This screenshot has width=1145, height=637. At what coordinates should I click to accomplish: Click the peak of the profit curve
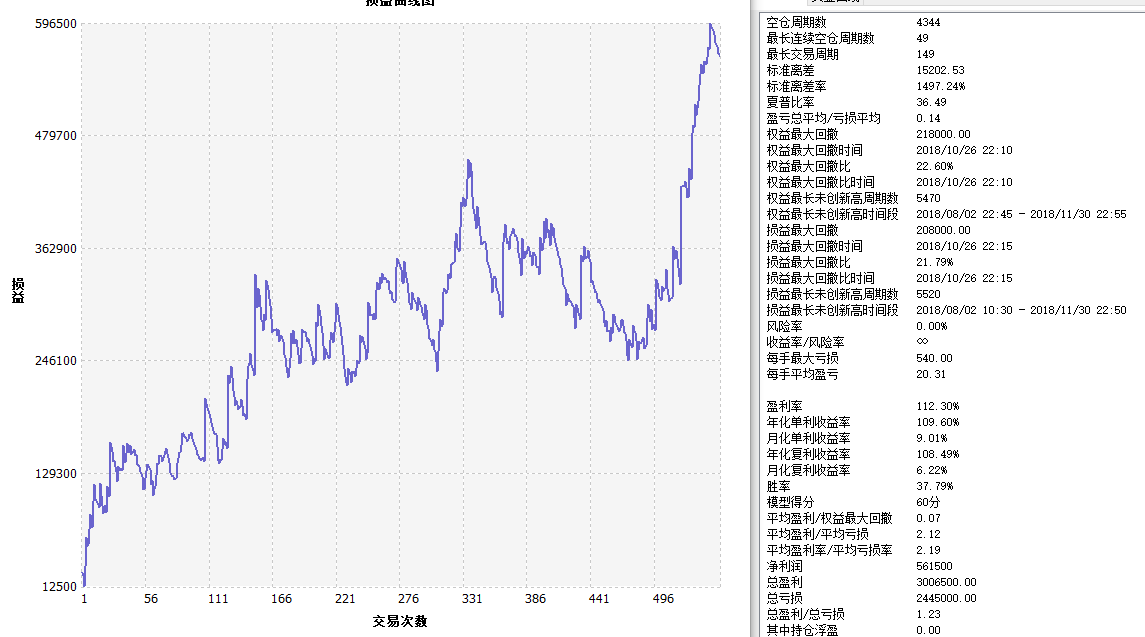click(x=710, y=24)
